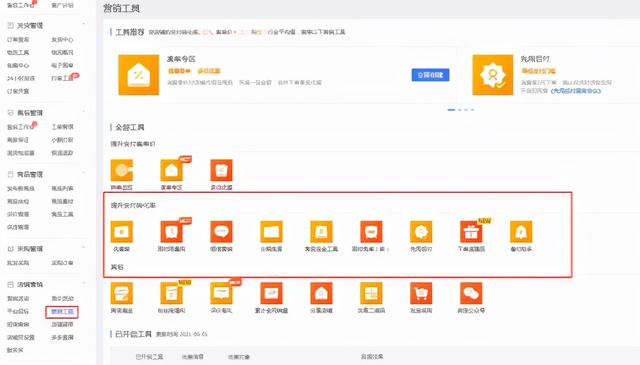Go to 店铺装修 in the sidebar

click(x=62, y=325)
